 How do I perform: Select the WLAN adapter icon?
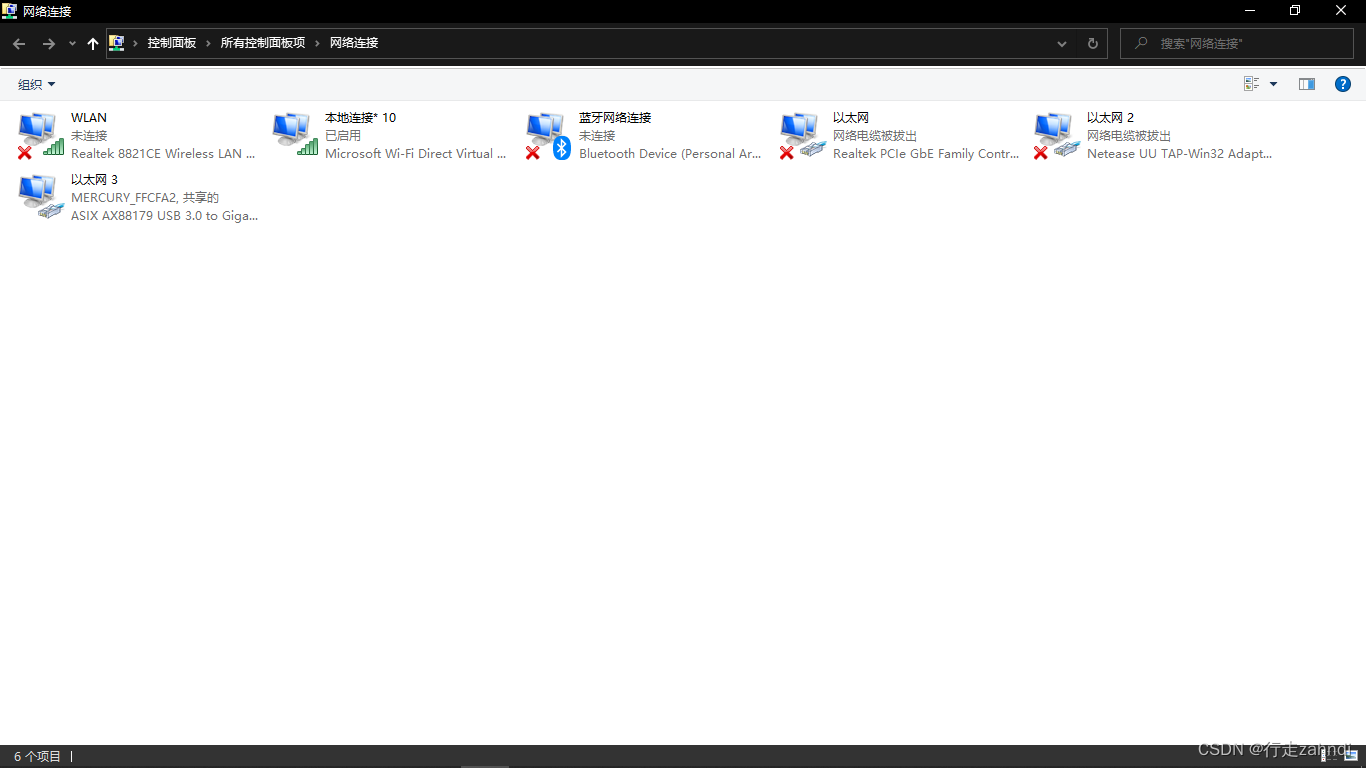coord(41,135)
